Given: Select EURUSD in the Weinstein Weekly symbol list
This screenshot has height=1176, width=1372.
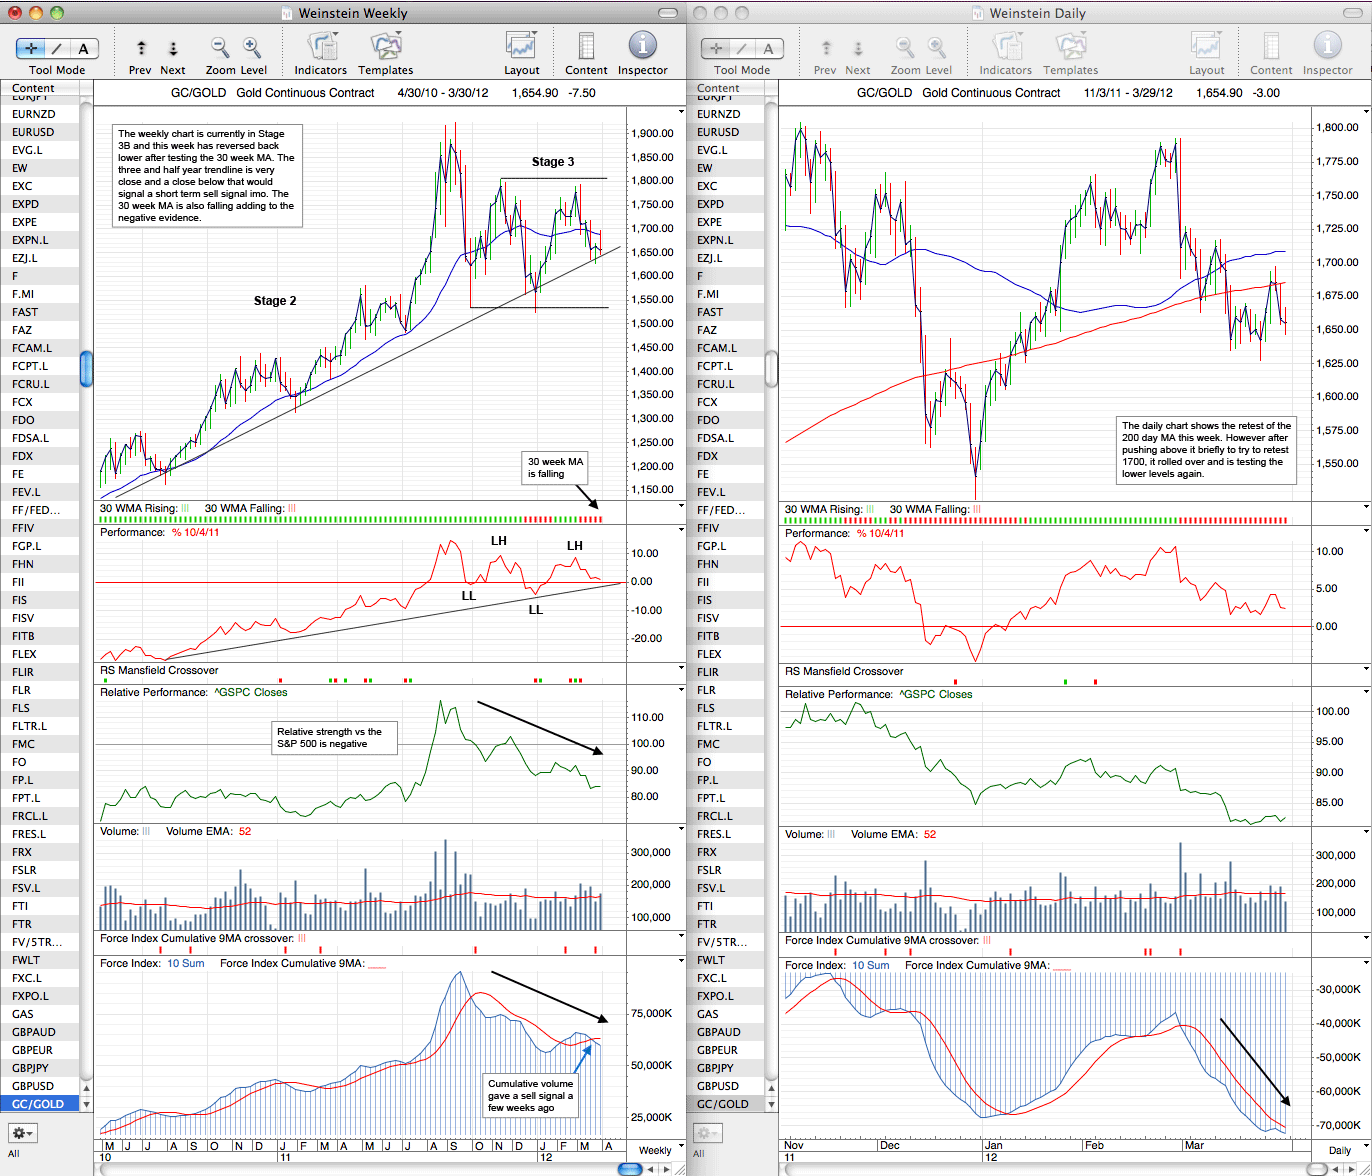Looking at the screenshot, I should click(39, 132).
